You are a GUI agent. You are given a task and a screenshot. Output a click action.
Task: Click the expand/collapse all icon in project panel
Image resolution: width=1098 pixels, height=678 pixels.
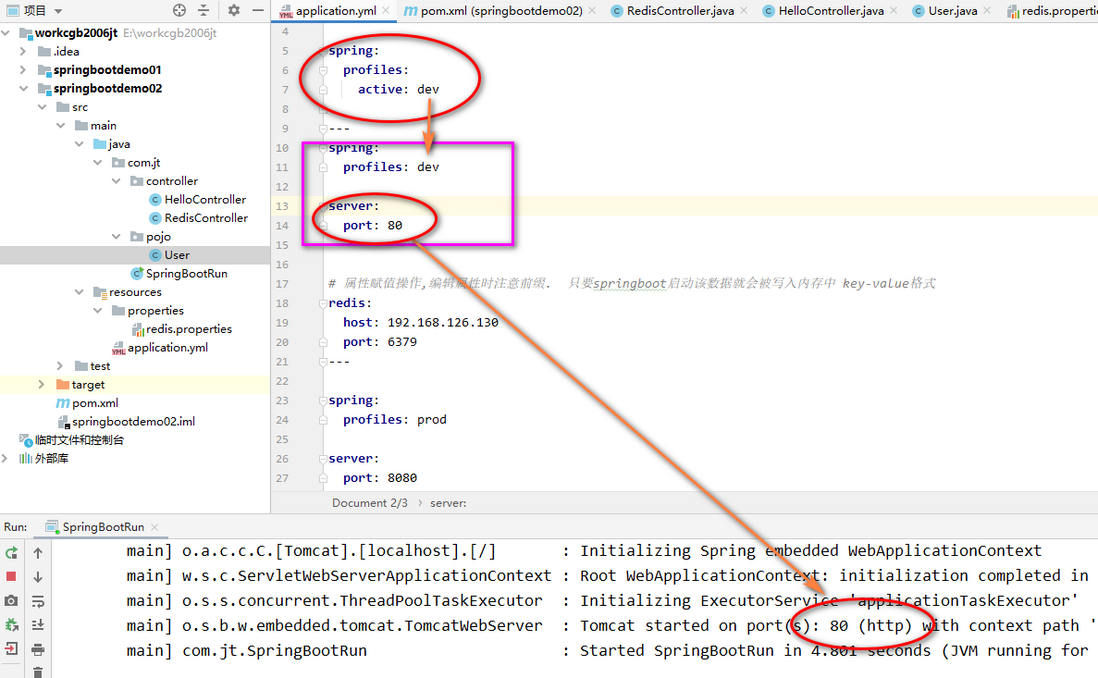[x=203, y=10]
